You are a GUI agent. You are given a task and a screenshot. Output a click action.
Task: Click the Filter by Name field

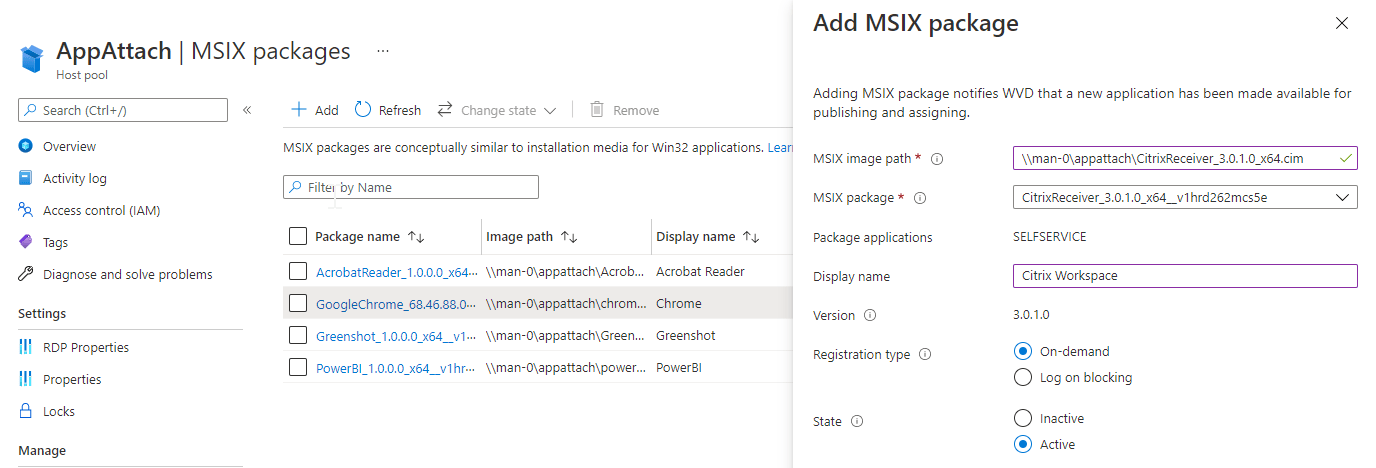pos(411,187)
